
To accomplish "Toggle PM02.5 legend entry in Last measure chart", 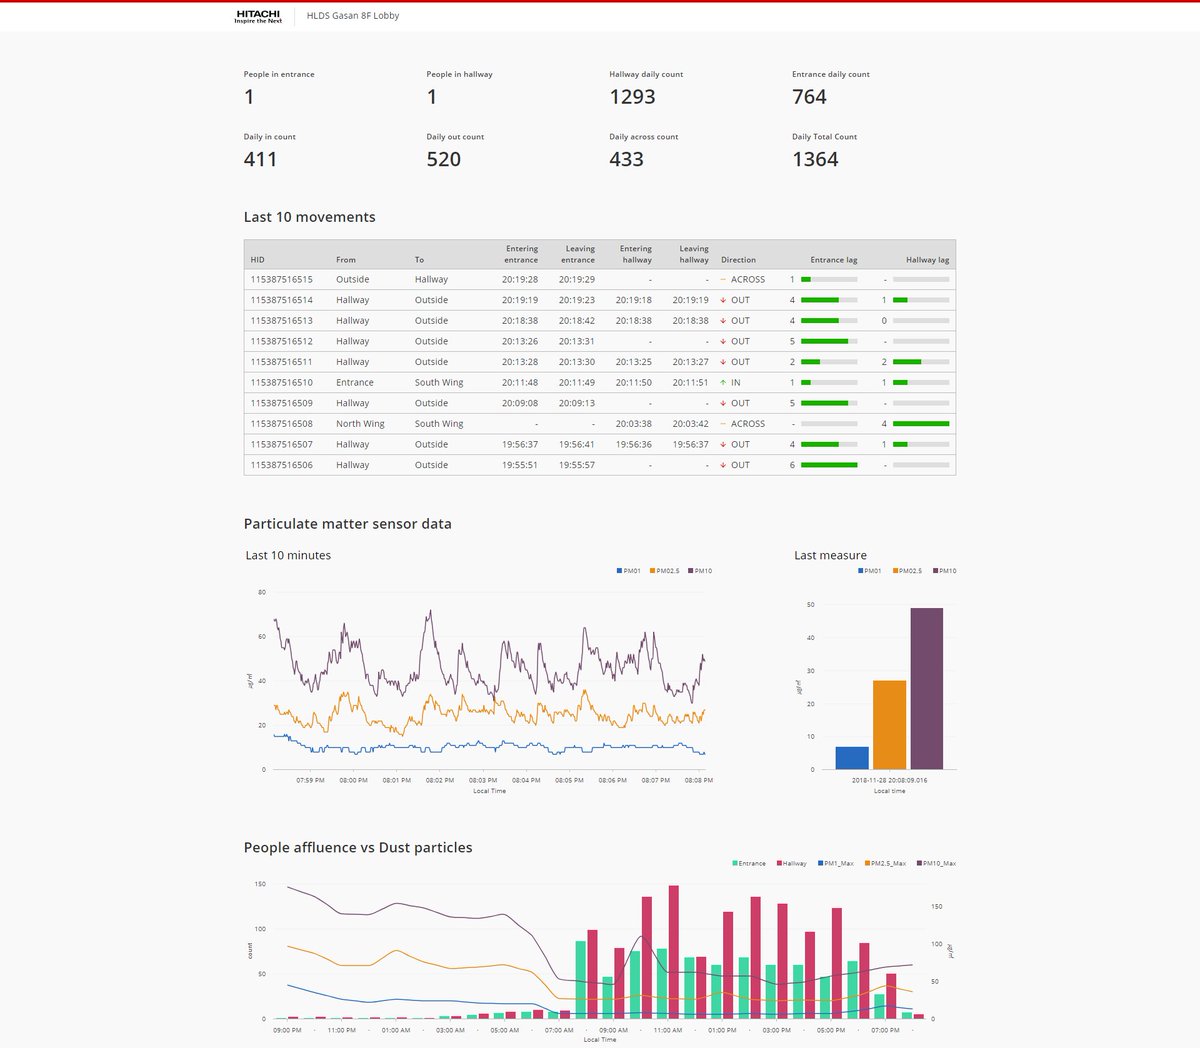I will (908, 571).
